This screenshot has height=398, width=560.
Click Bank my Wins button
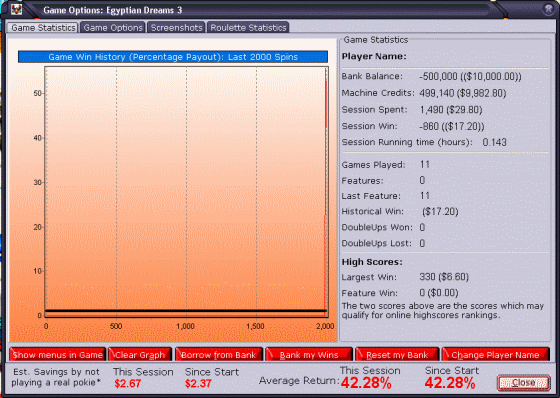point(309,355)
